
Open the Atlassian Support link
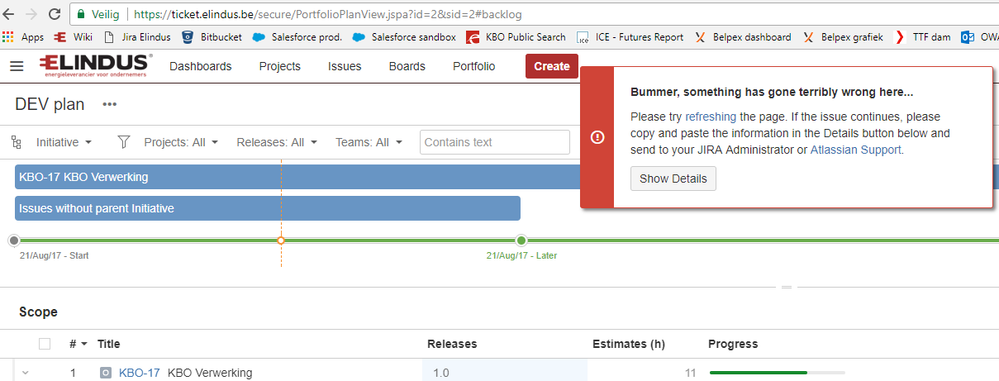856,150
